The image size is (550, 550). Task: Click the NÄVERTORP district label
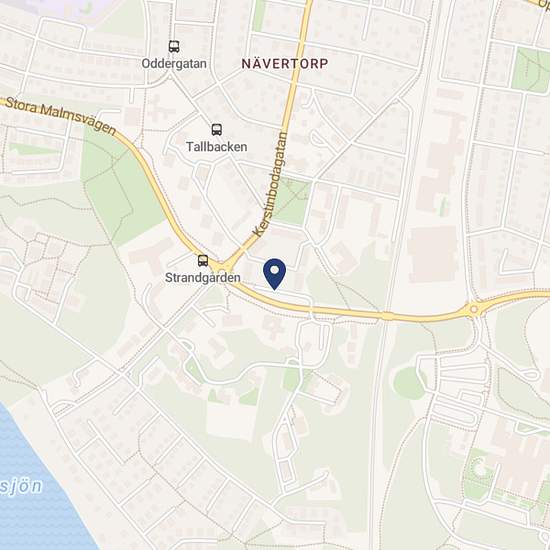(x=285, y=64)
